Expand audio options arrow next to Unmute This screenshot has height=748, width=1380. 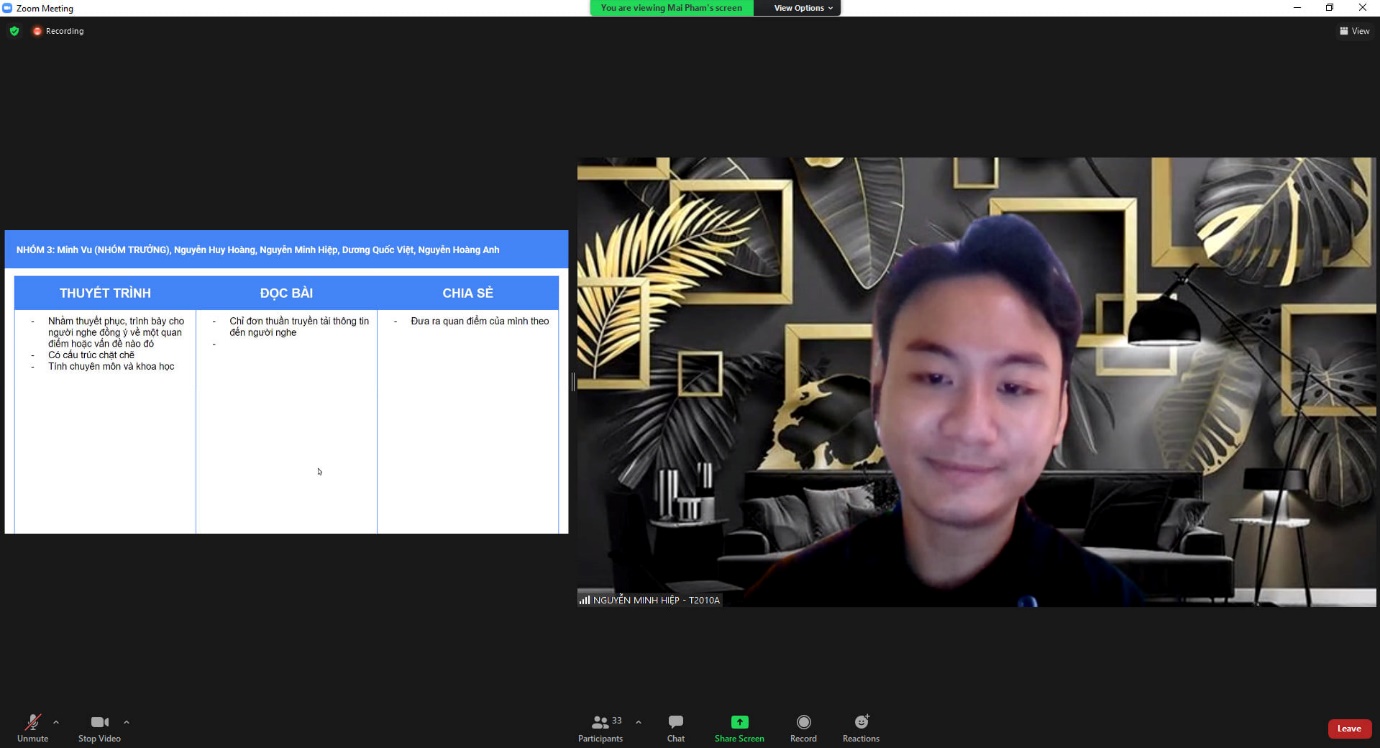56,722
